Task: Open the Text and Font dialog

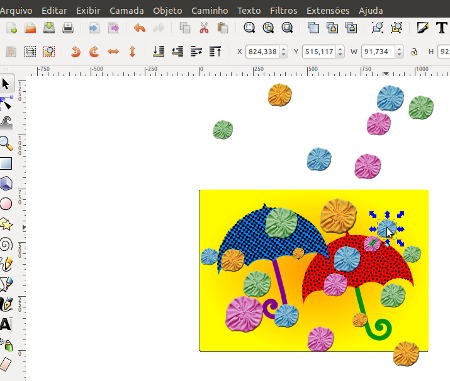Action: [442, 28]
